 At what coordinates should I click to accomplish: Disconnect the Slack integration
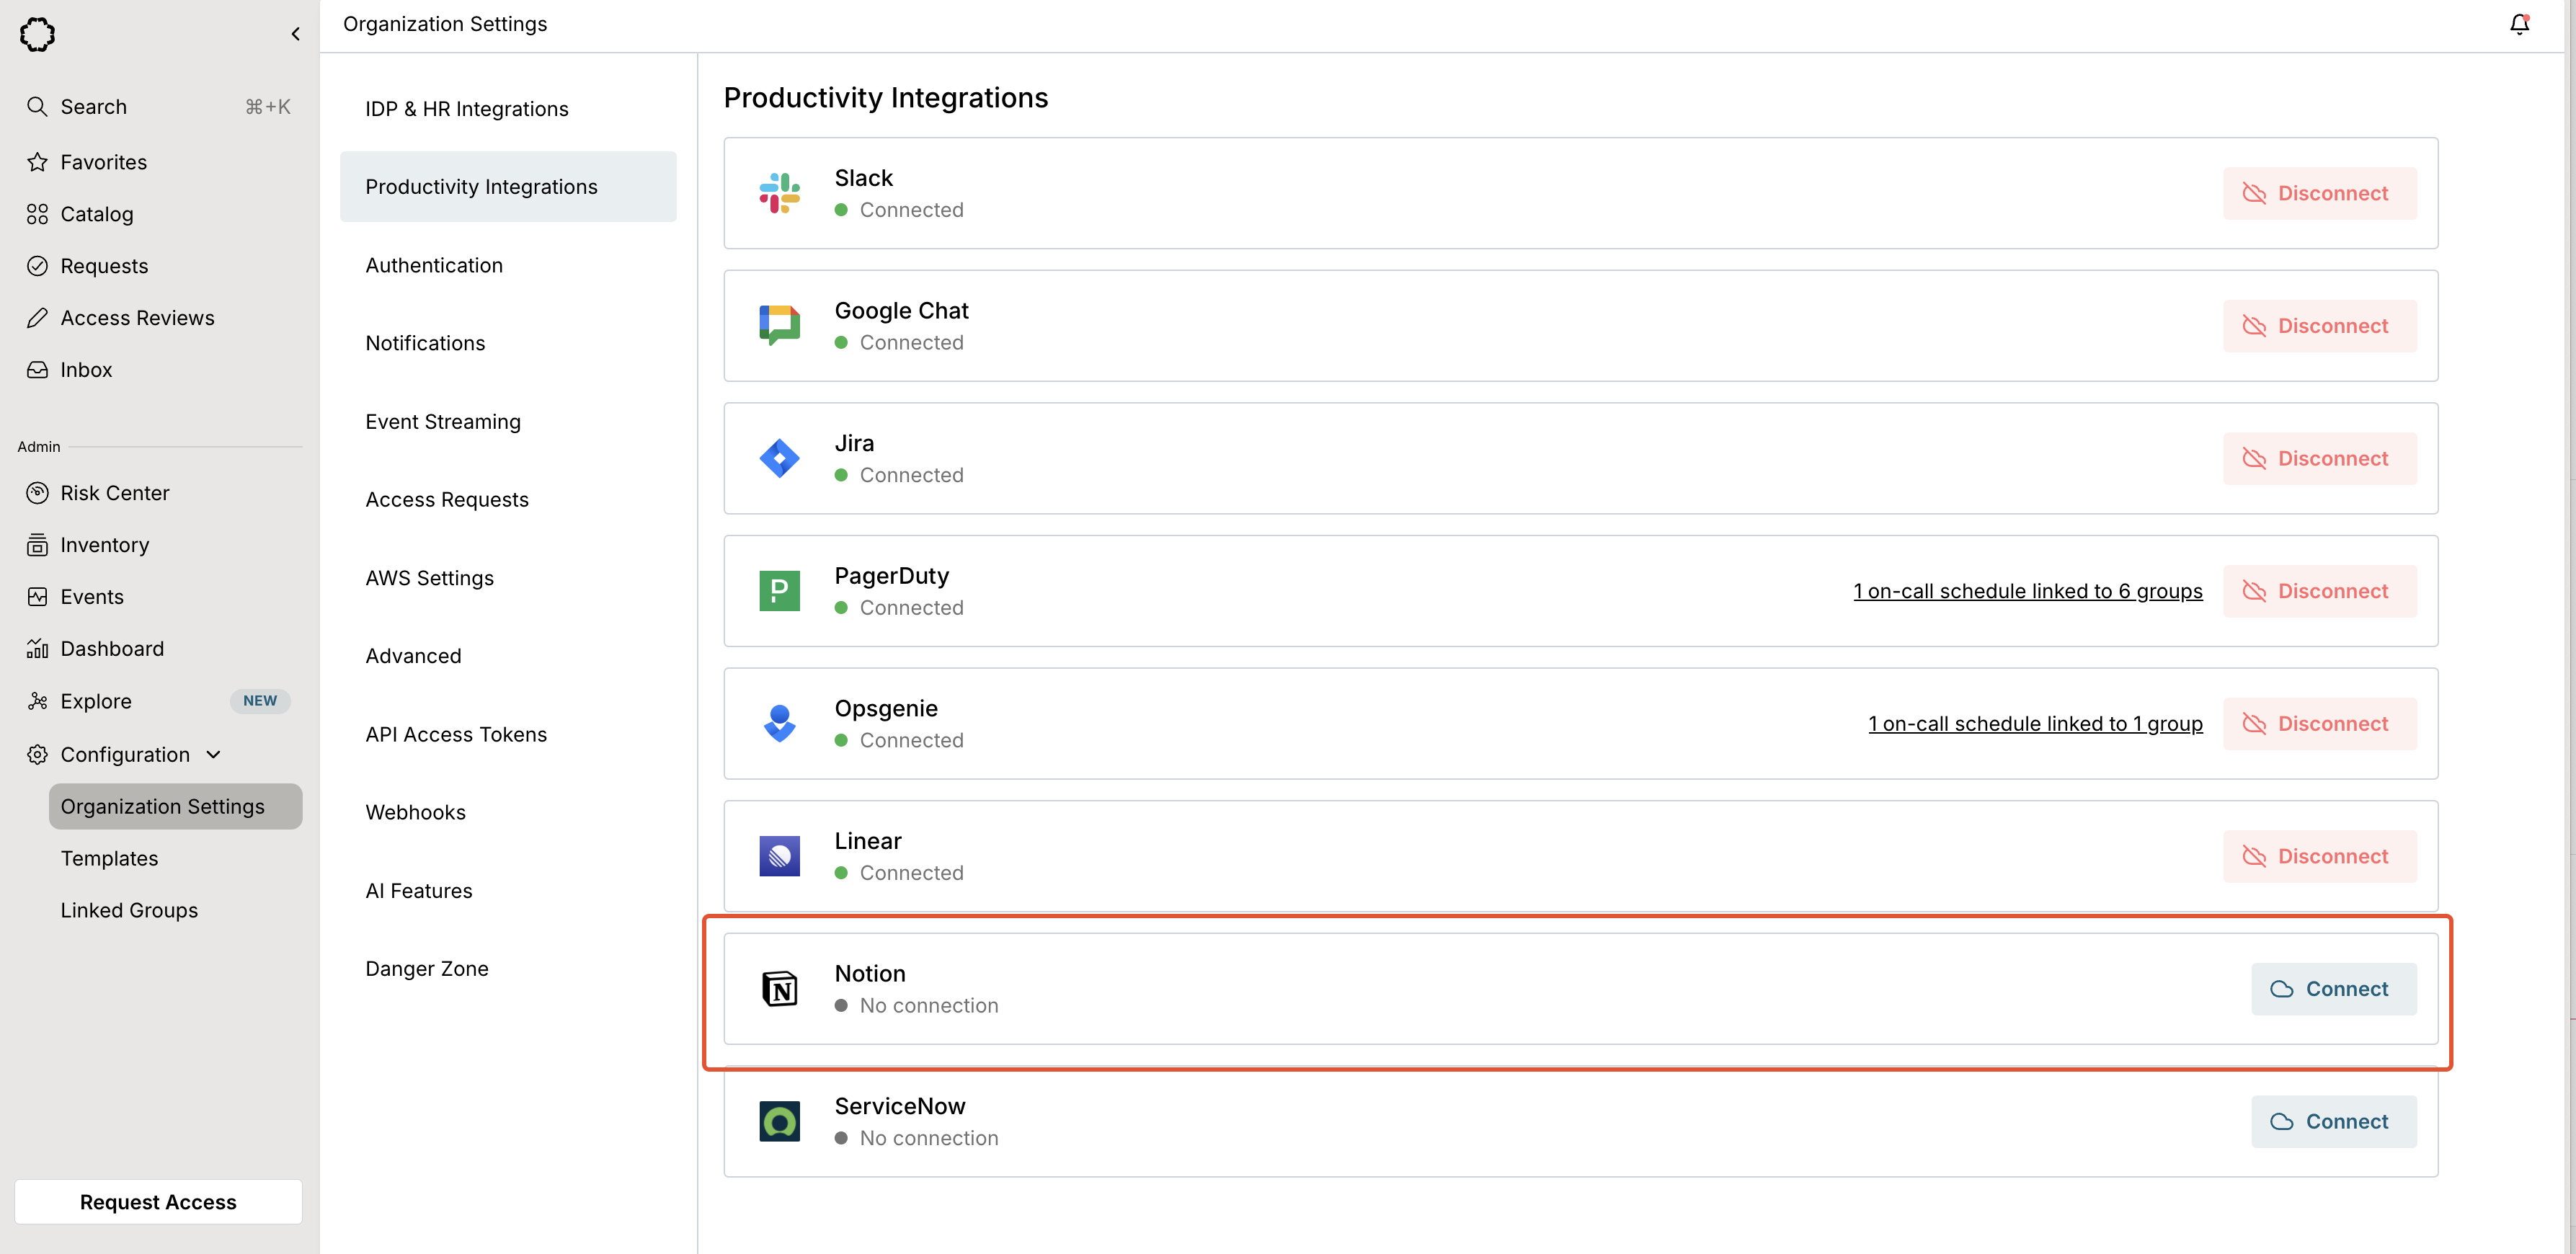[2319, 193]
